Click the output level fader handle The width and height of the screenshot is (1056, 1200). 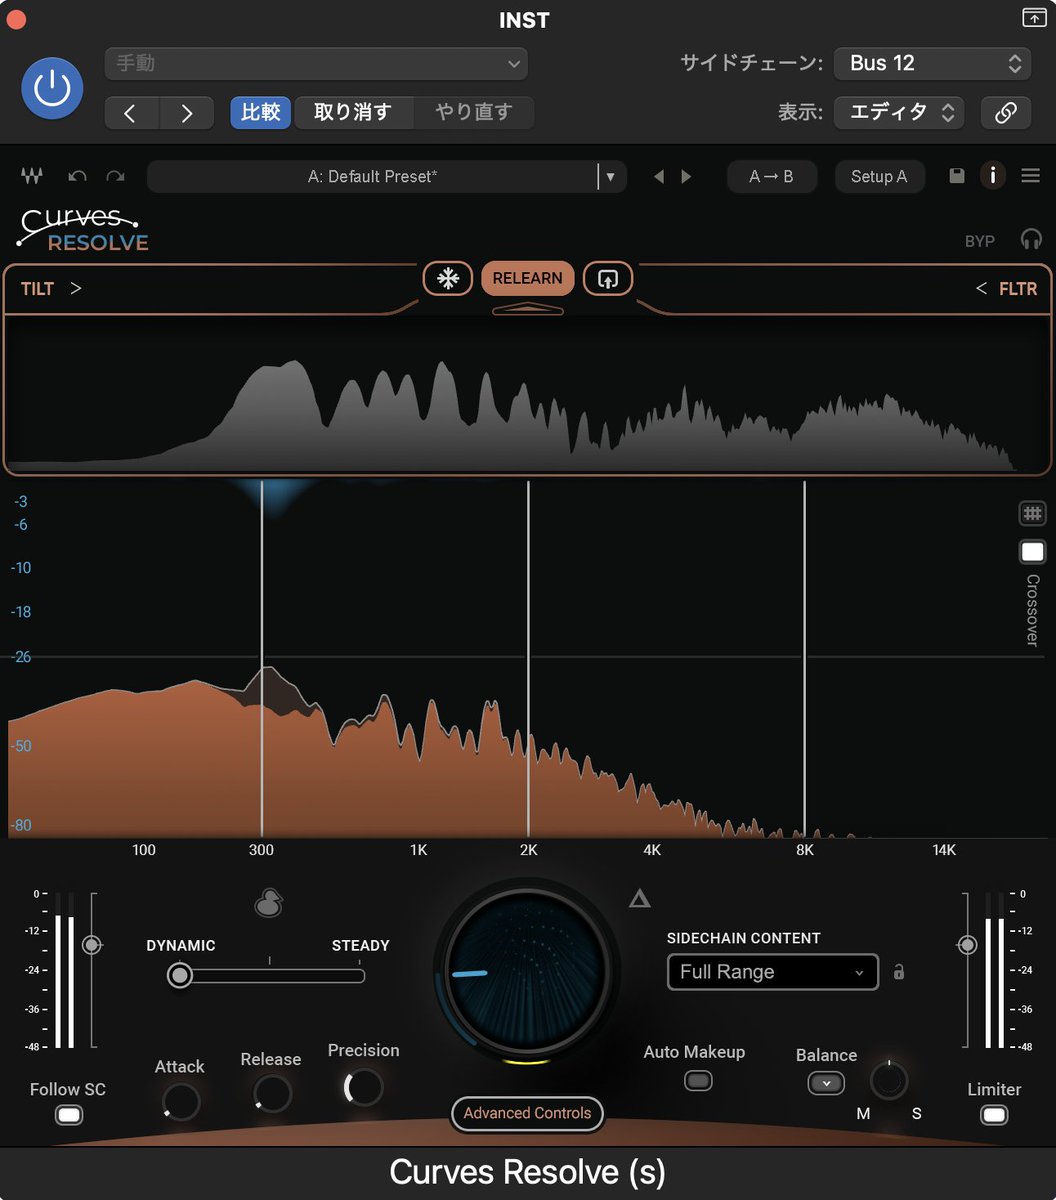[x=966, y=944]
